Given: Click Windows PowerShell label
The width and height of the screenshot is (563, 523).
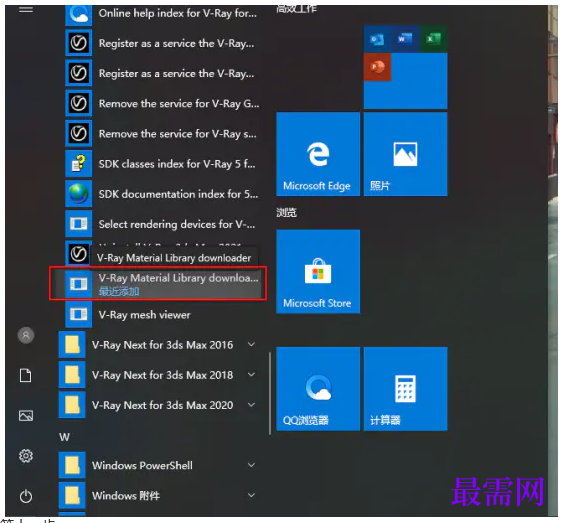Looking at the screenshot, I should pos(142,466).
